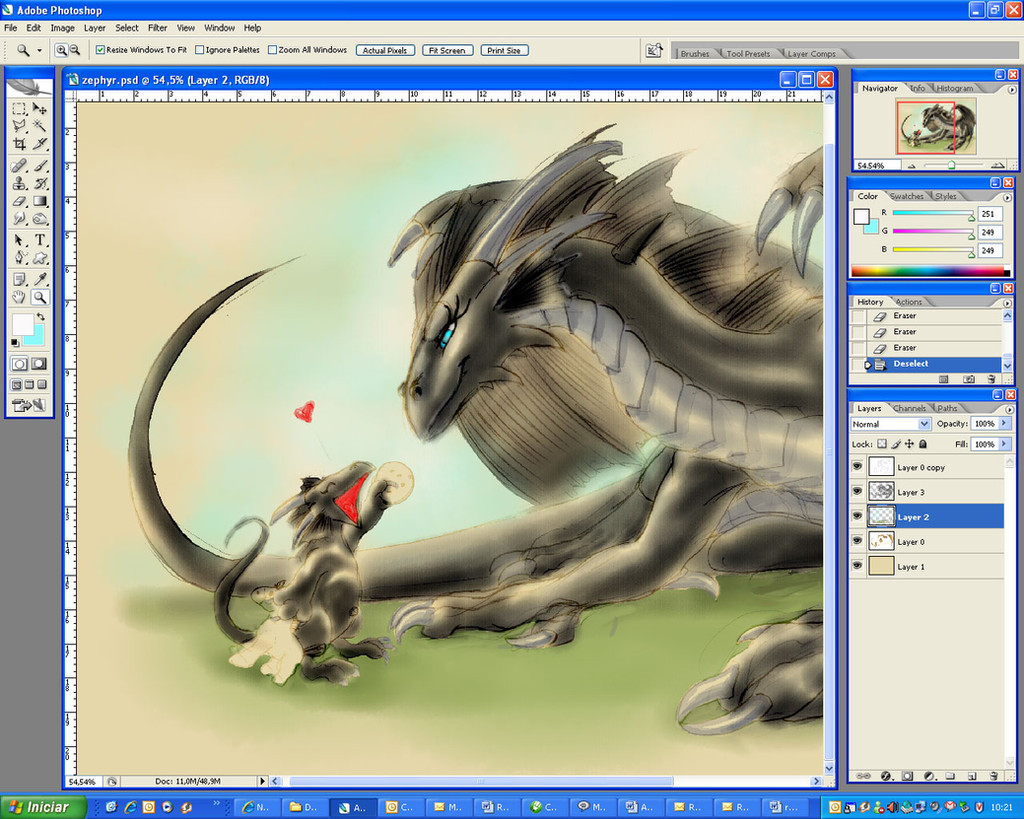The width and height of the screenshot is (1024, 819).
Task: Uncheck Resize Windows To Fit
Action: tap(101, 50)
